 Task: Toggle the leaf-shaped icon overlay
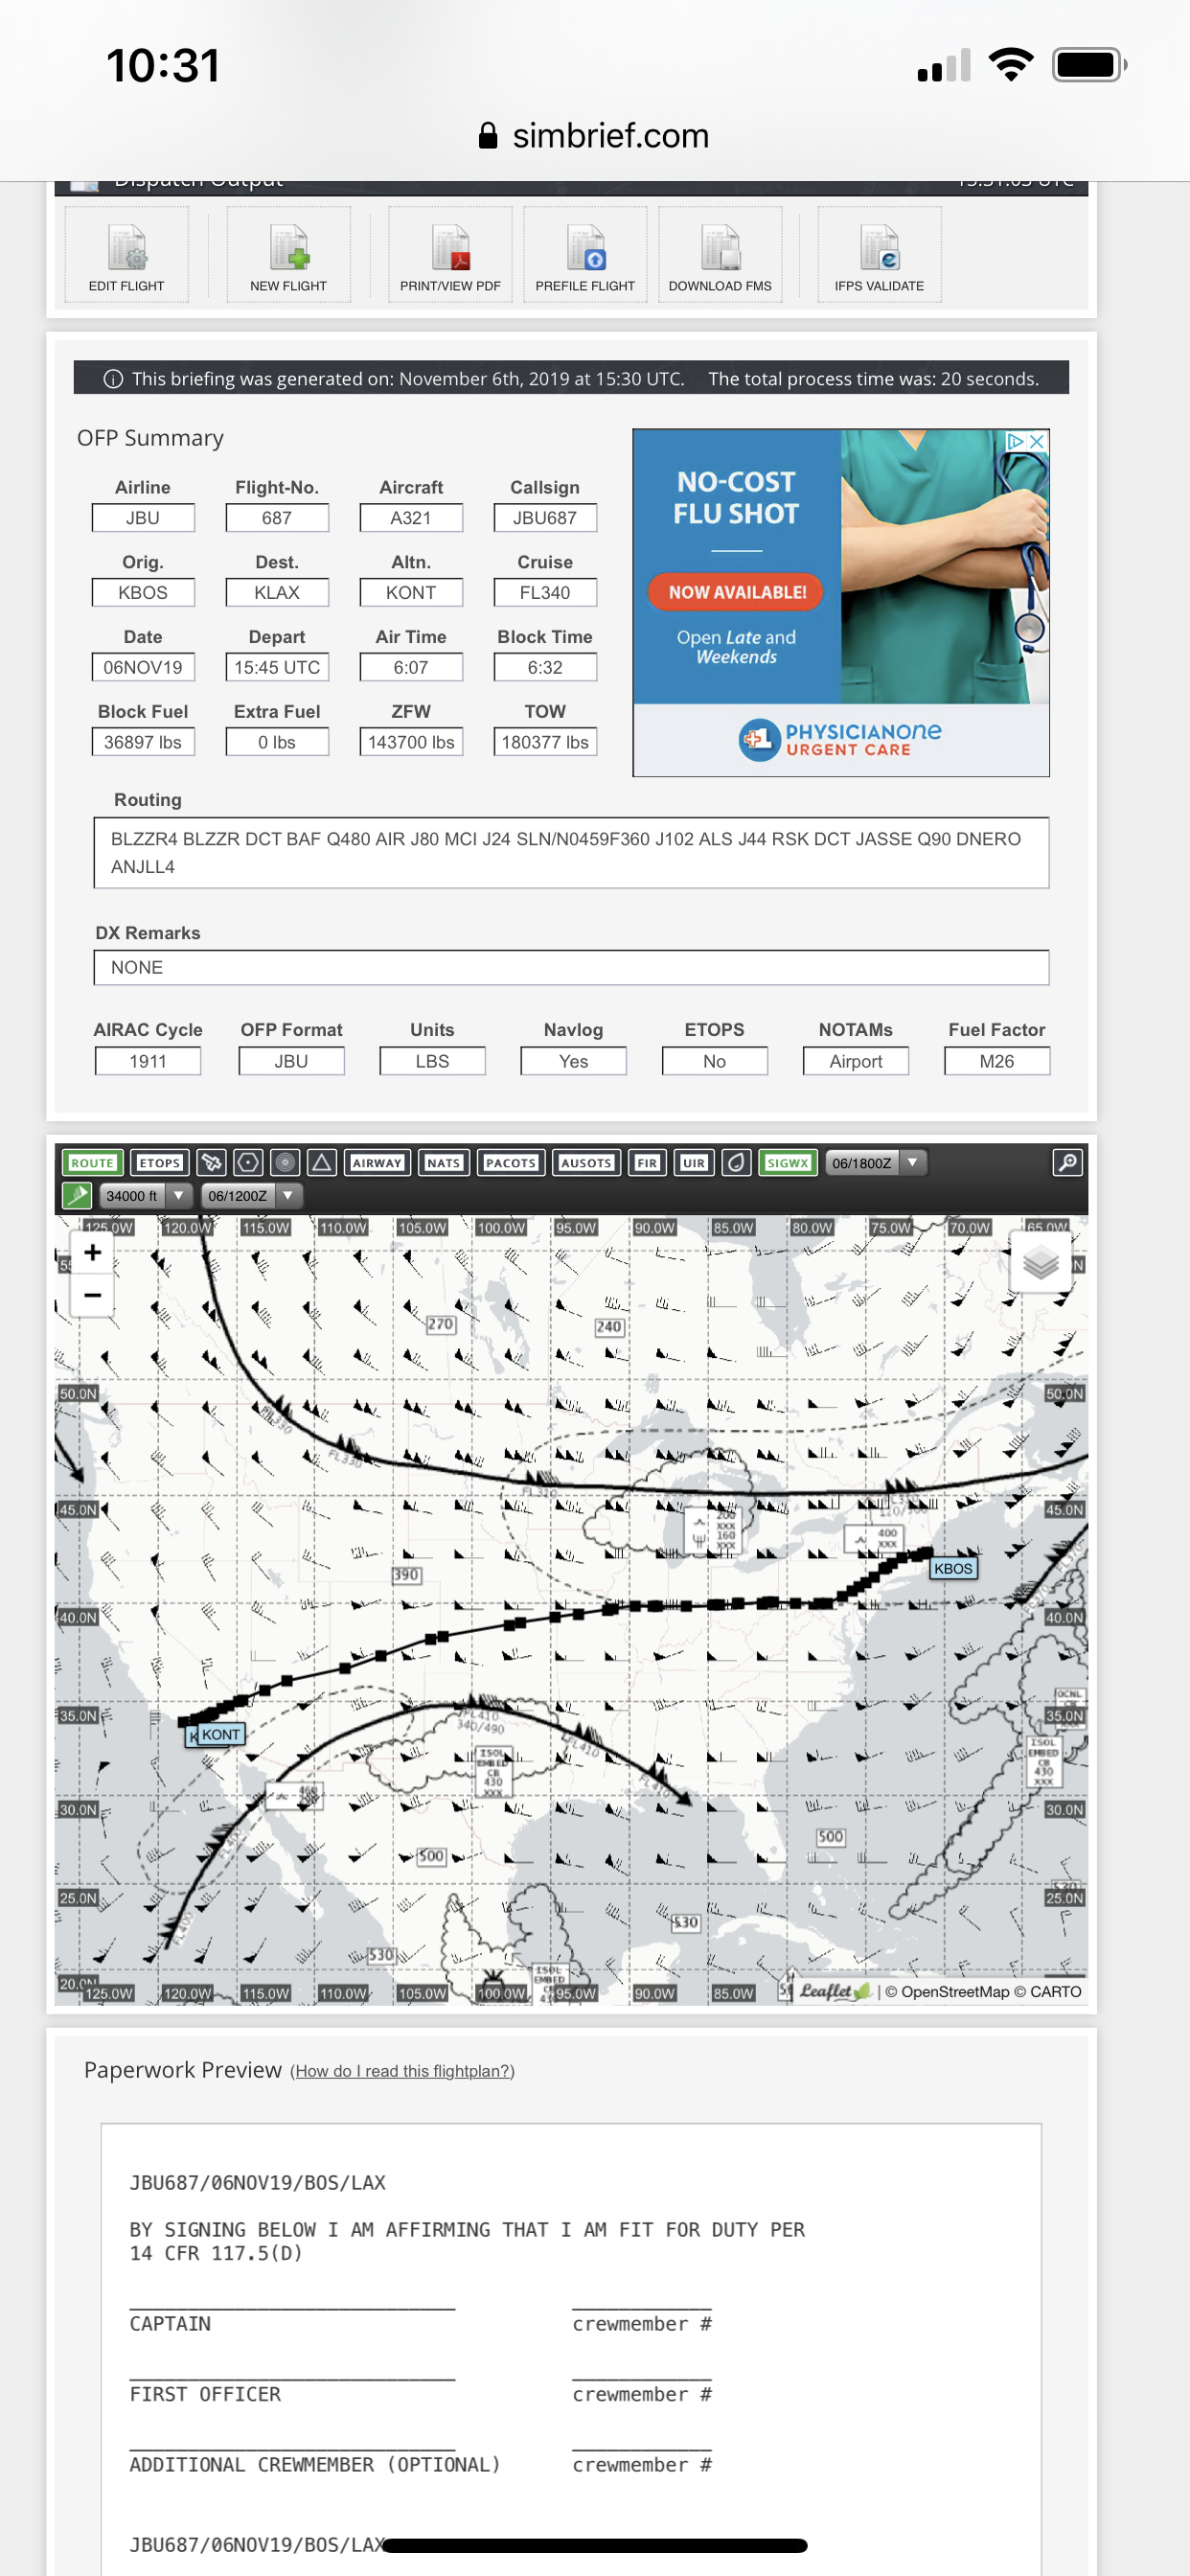coord(737,1162)
